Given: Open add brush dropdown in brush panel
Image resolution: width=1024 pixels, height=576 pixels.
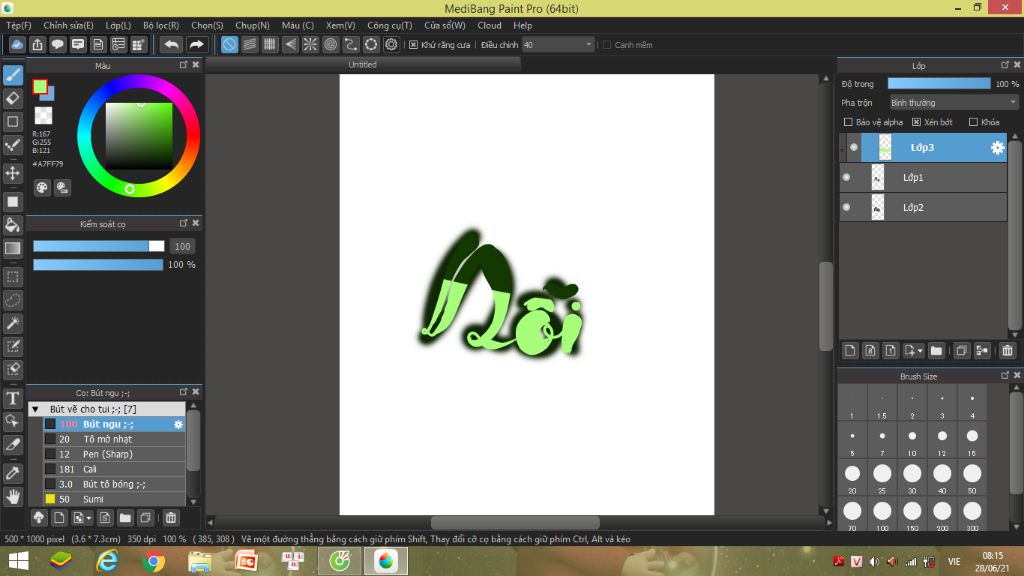Looking at the screenshot, I should pos(82,518).
